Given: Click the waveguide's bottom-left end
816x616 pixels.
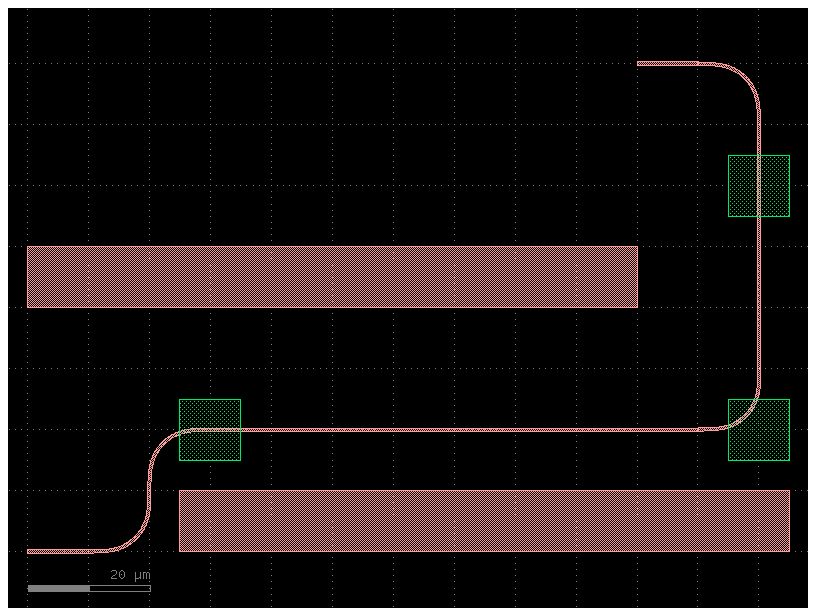Looking at the screenshot, I should tap(30, 551).
